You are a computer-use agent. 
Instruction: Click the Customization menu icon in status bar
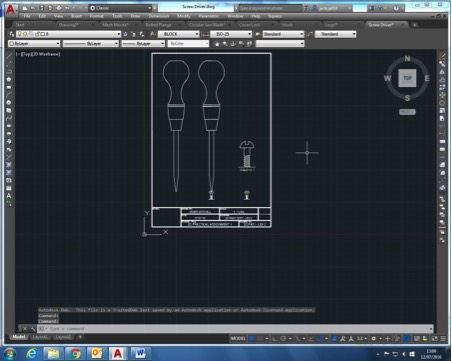[x=443, y=339]
